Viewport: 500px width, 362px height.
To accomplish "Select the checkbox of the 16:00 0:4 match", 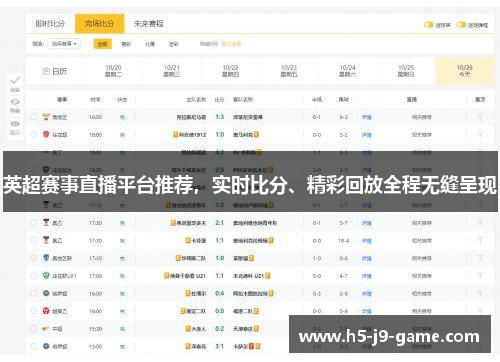I will coord(34,293).
